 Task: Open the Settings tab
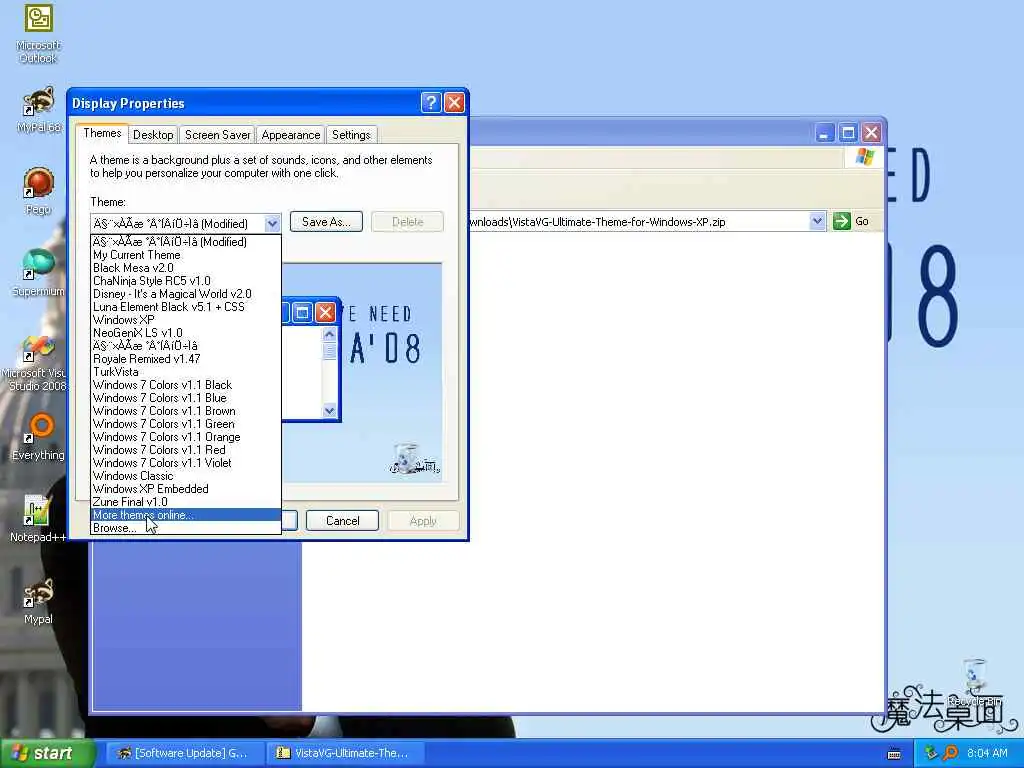coord(351,135)
